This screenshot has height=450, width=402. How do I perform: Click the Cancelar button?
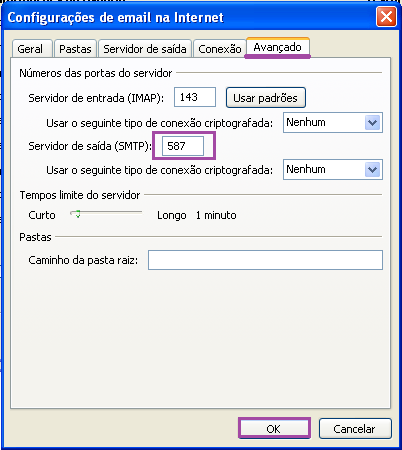(x=355, y=429)
